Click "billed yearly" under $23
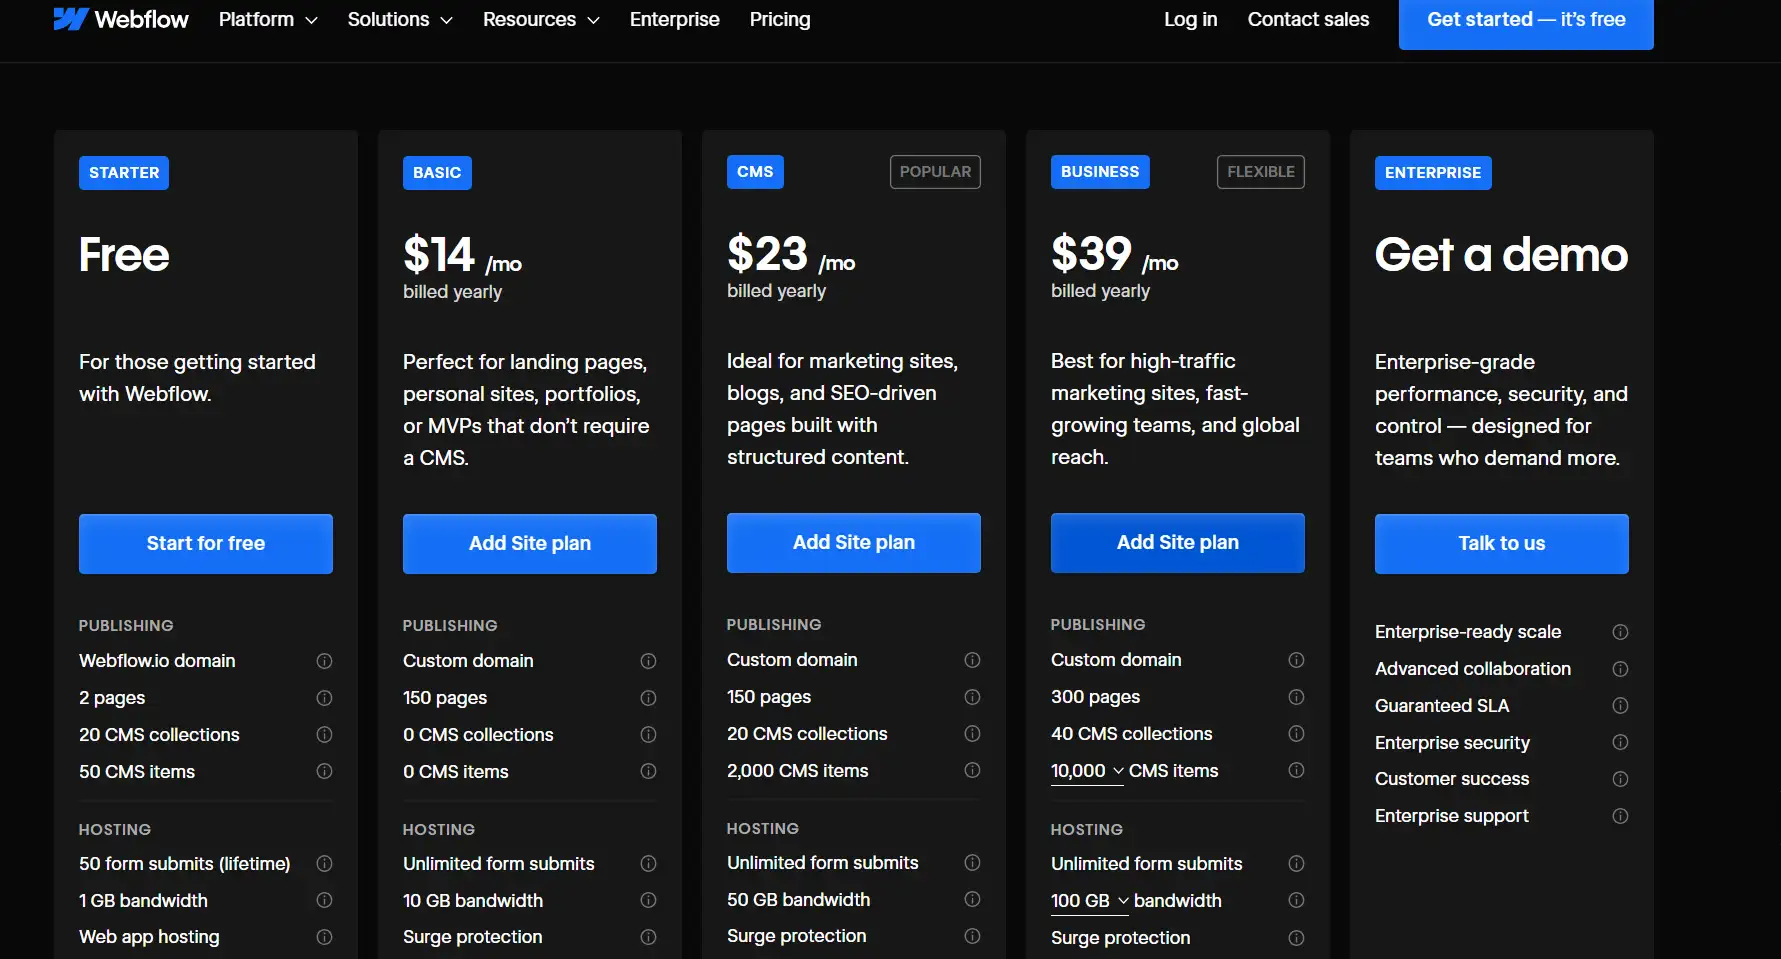 coord(776,291)
